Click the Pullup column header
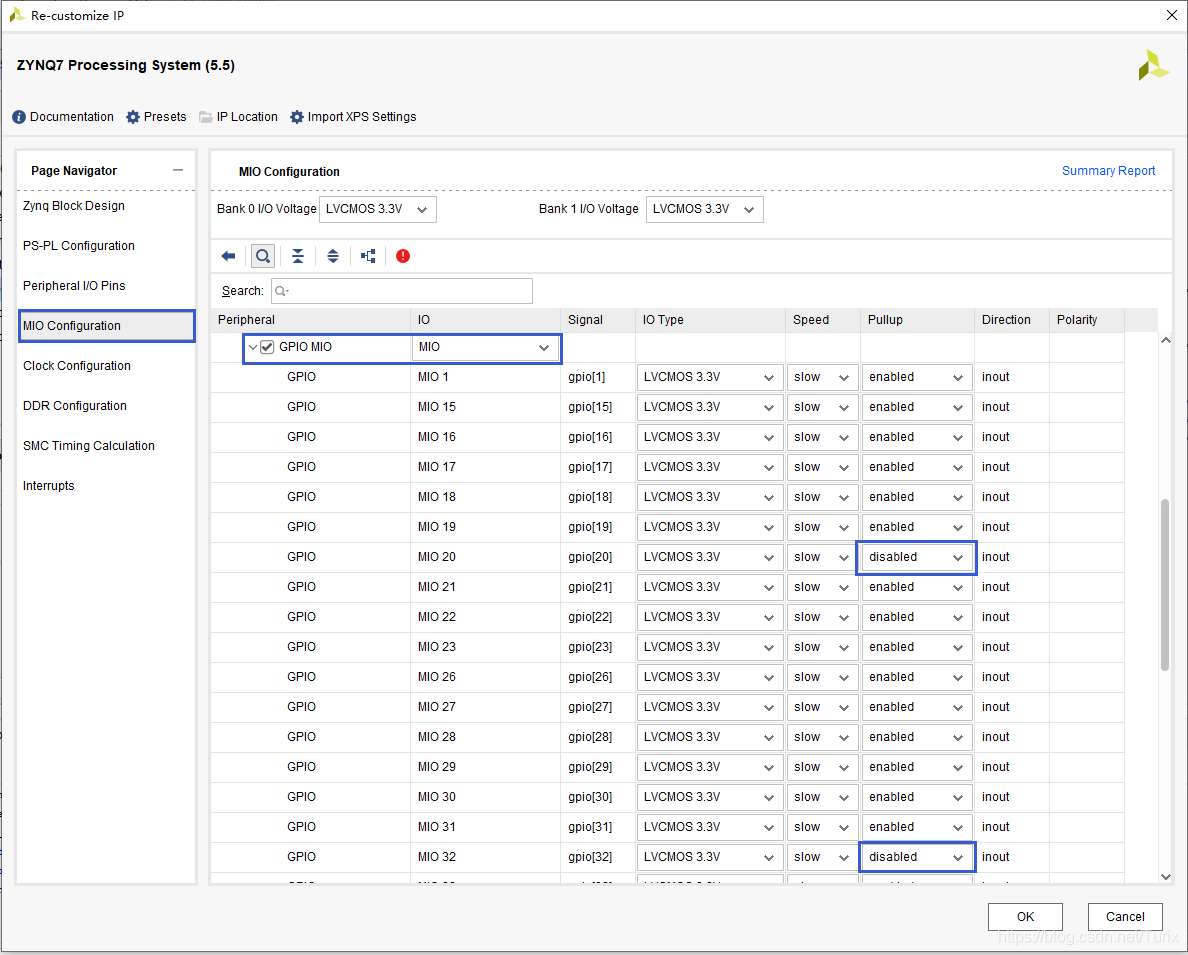This screenshot has height=955, width=1188. click(917, 320)
